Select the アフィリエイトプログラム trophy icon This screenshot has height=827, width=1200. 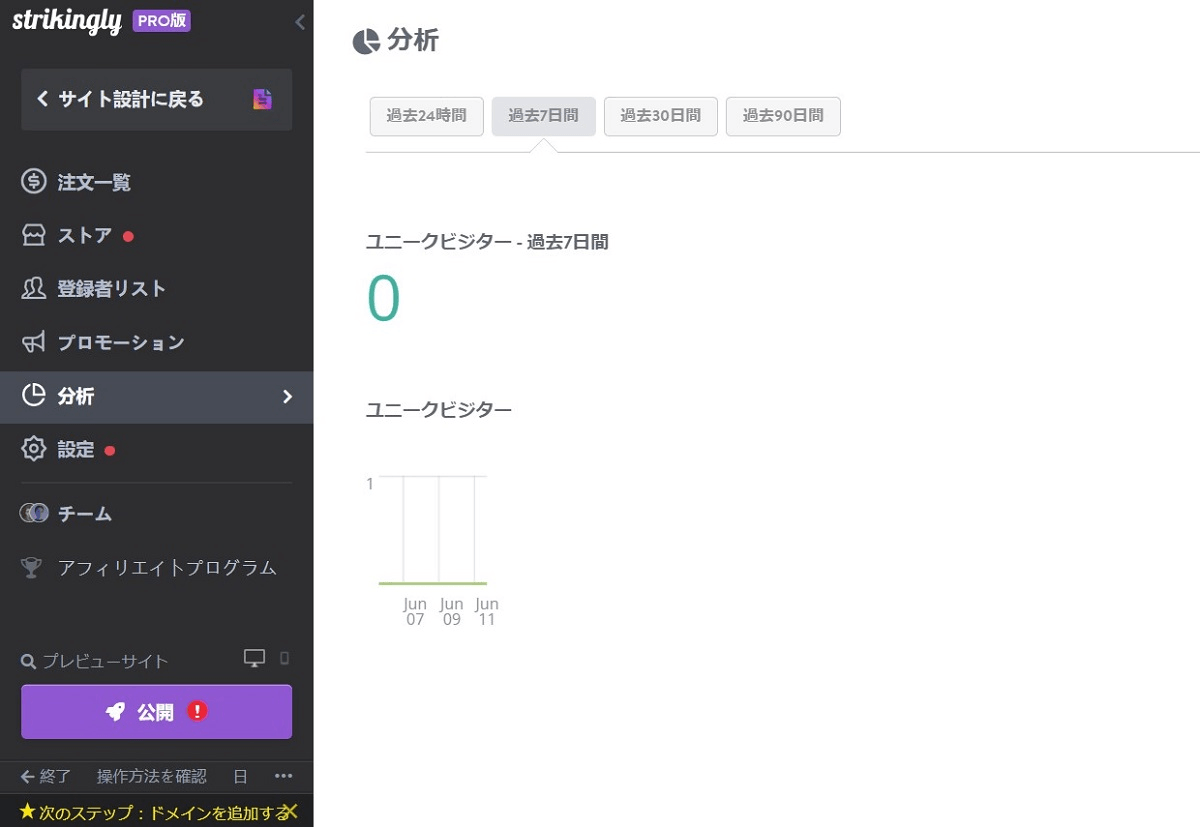[31, 567]
